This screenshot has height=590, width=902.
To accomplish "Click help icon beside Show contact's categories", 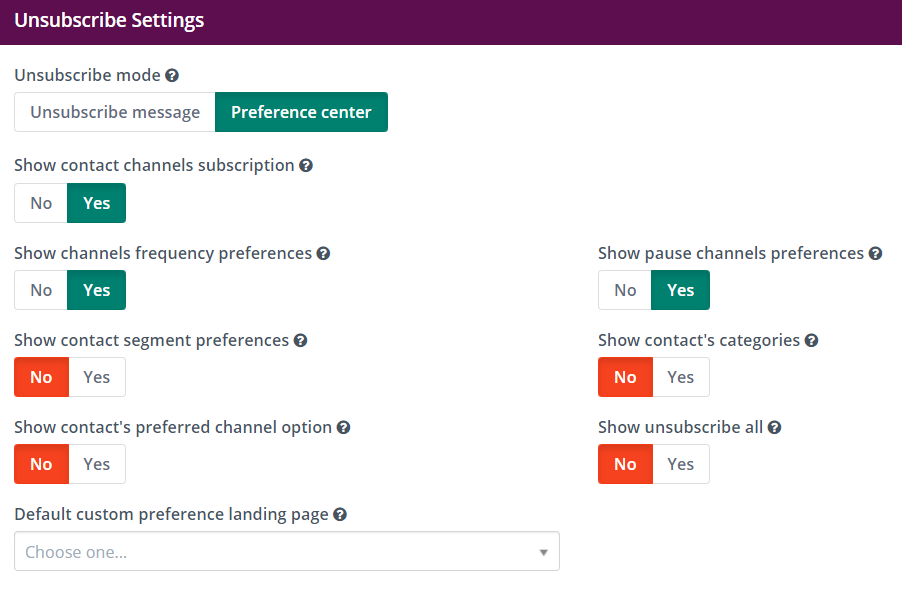I will [x=812, y=340].
